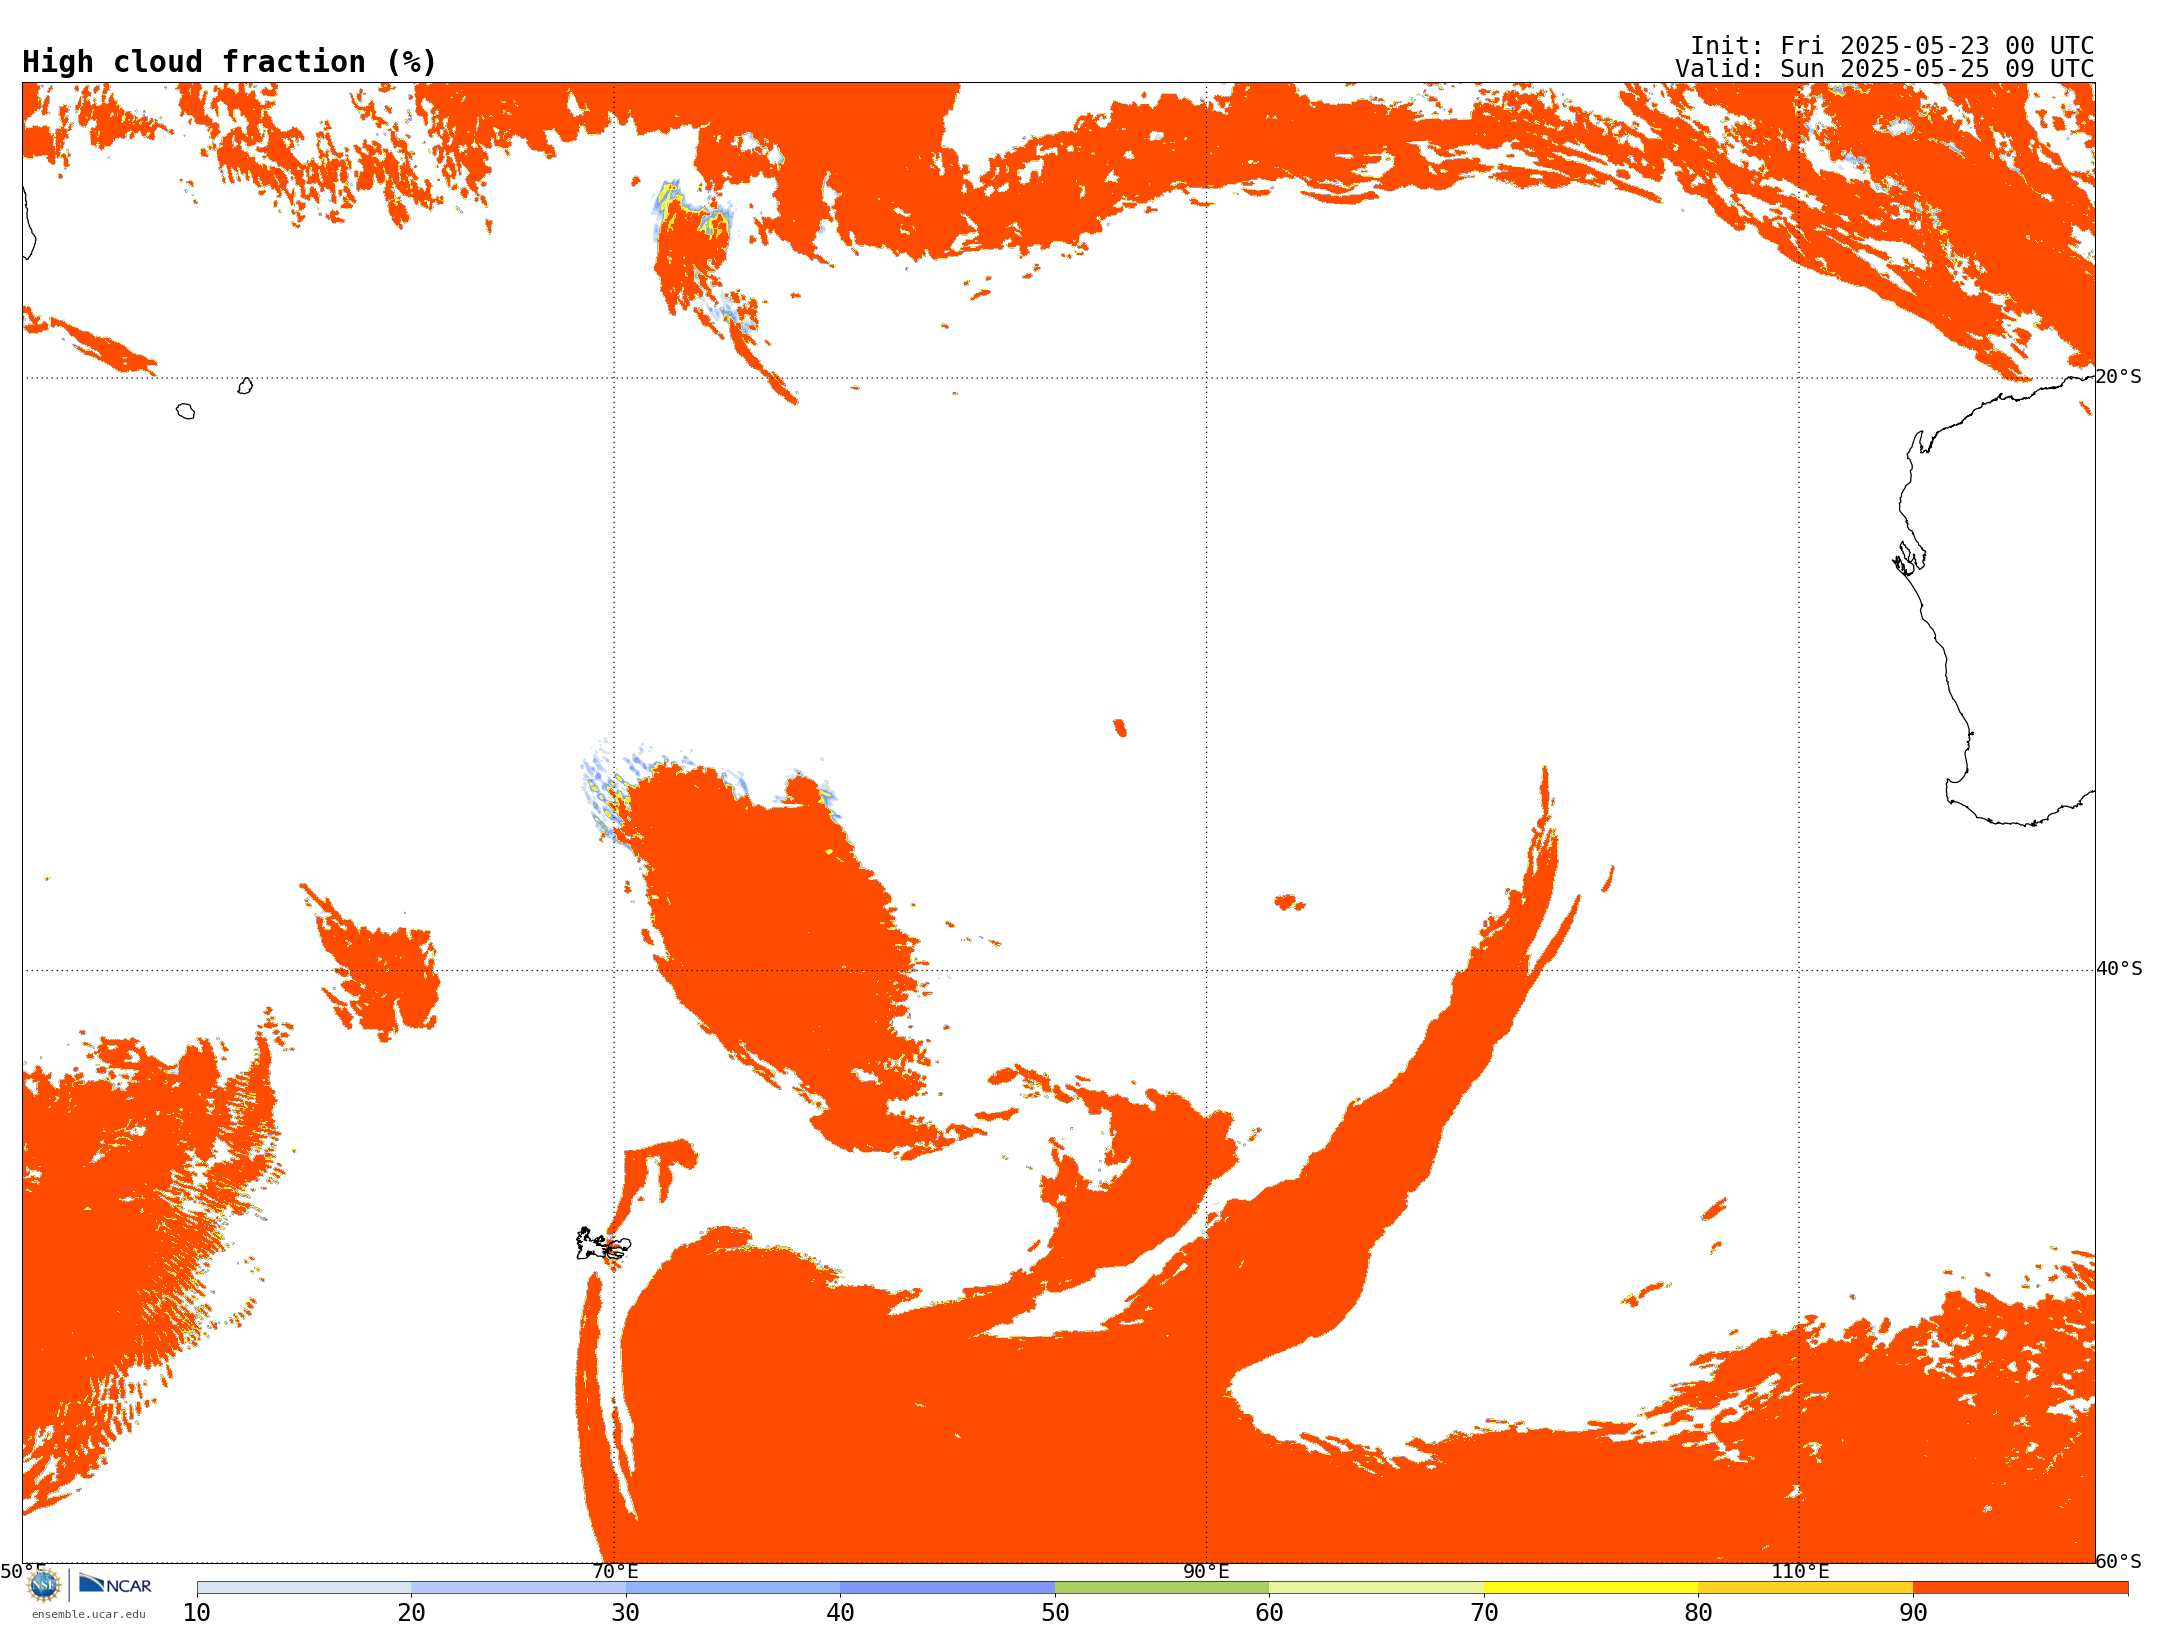
Task: Click the Kerguelen Islands outline near 70°E
Action: coord(603,1245)
